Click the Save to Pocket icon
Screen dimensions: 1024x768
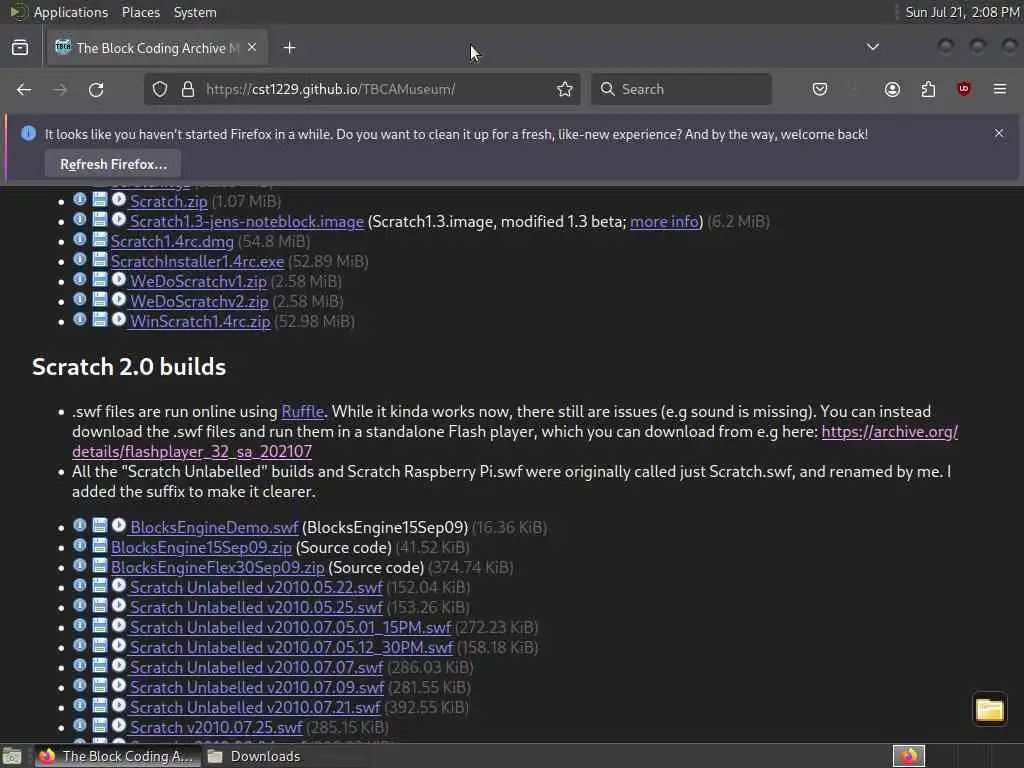click(820, 89)
